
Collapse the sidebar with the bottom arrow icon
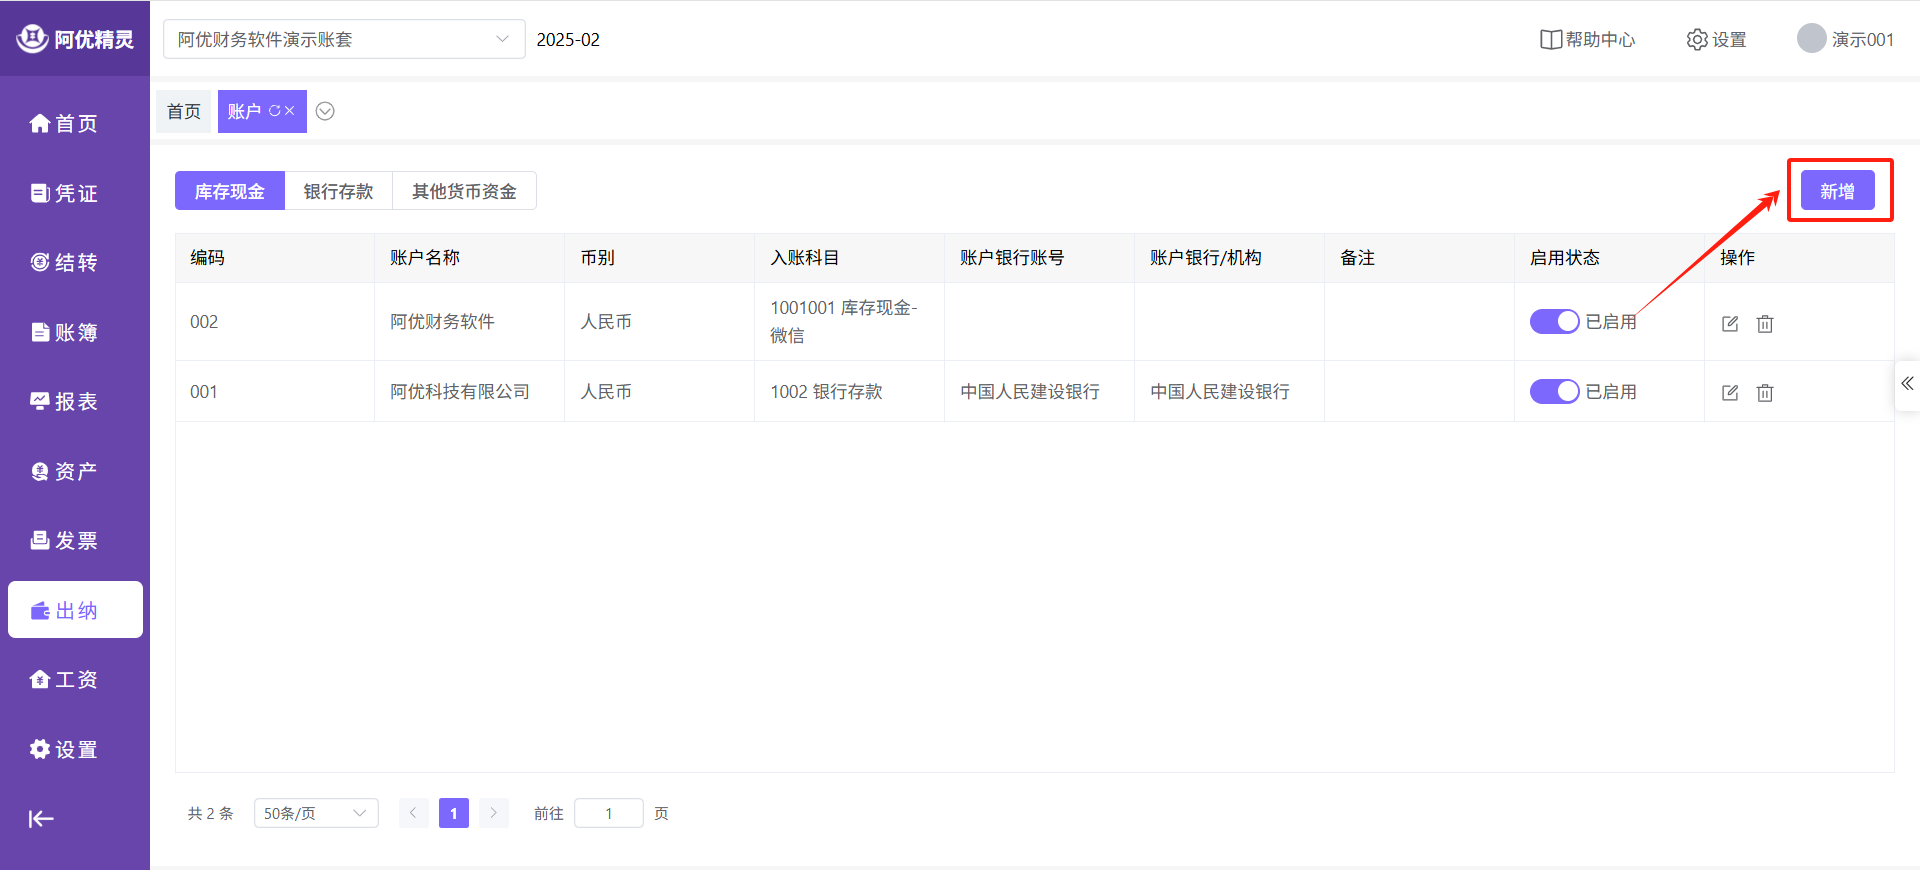(41, 819)
